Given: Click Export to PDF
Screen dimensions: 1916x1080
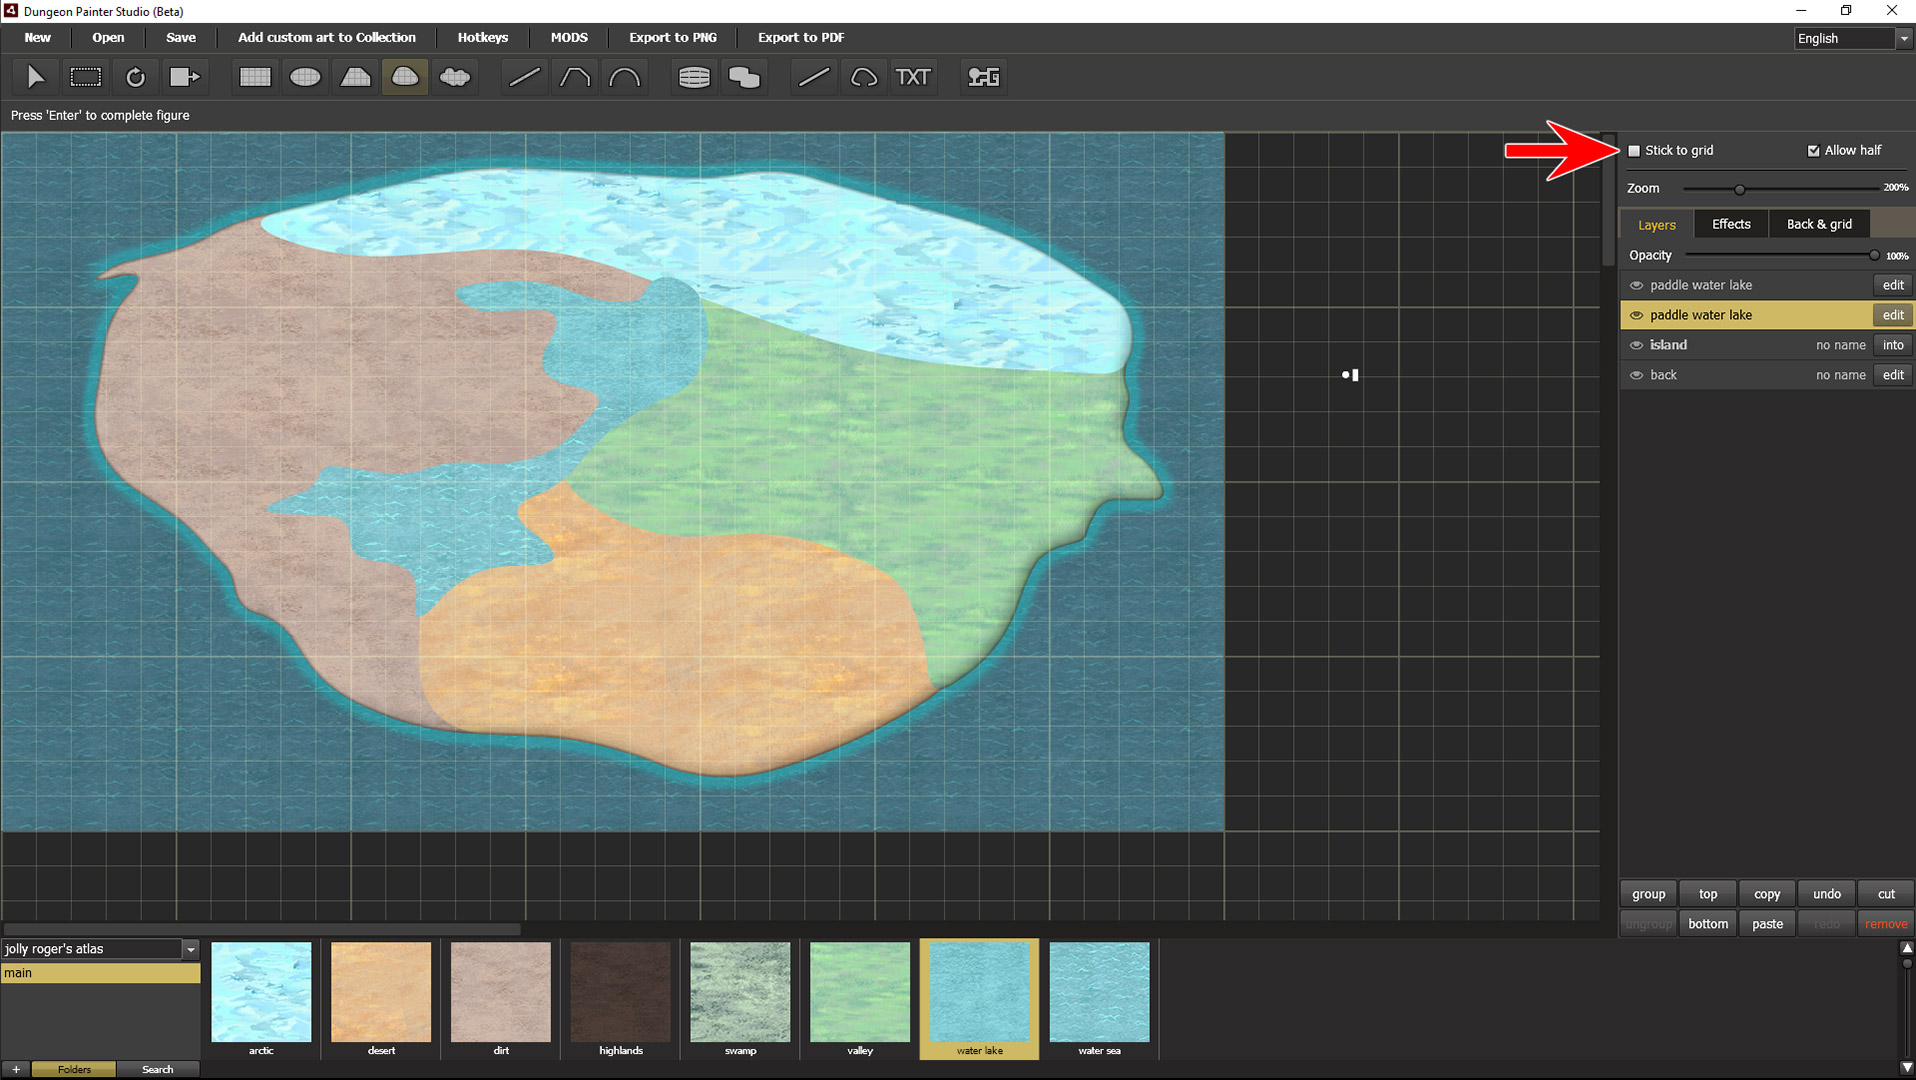Looking at the screenshot, I should coord(801,37).
